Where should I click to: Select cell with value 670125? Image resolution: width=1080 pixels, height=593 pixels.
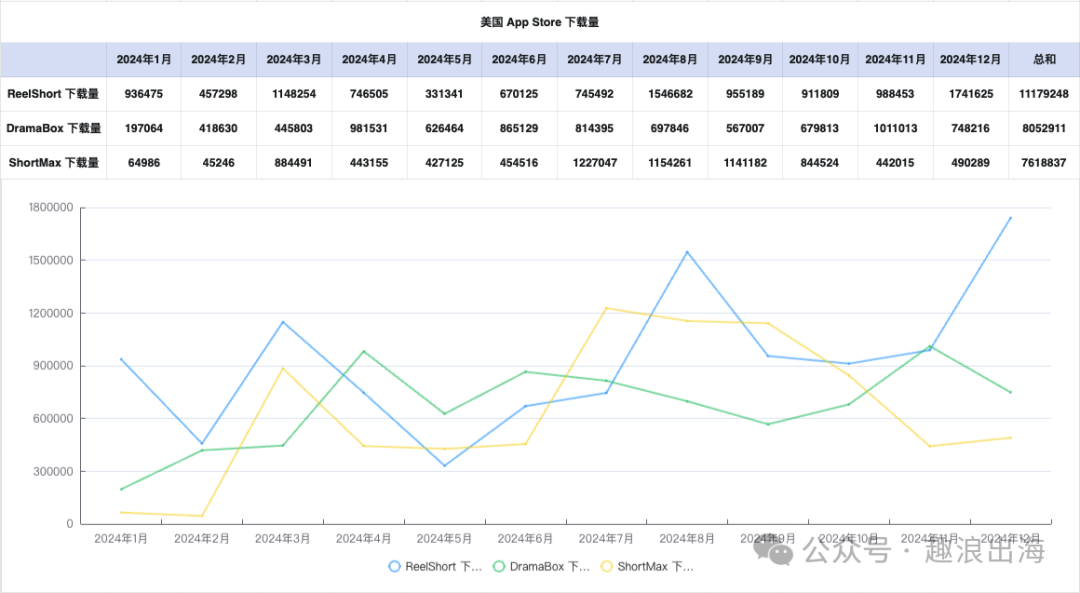coord(519,94)
